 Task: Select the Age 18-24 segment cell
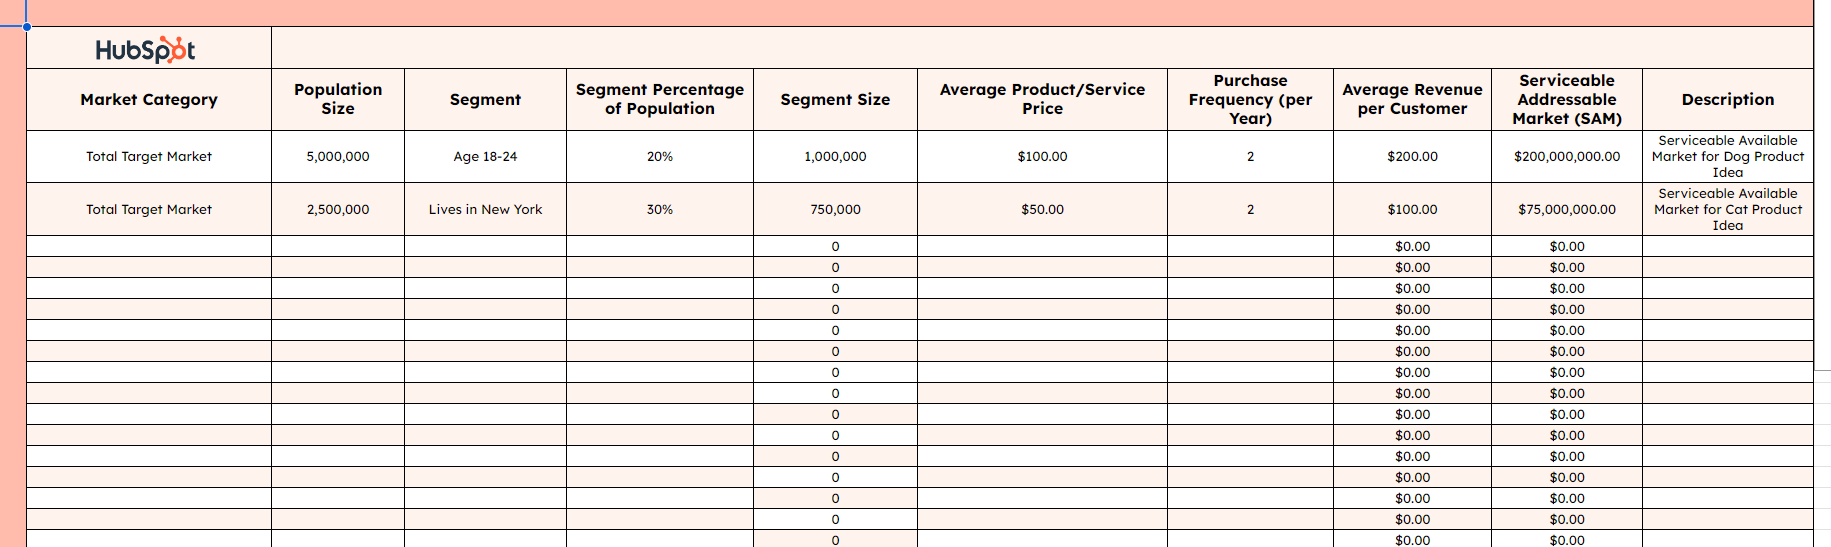pyautogui.click(x=485, y=157)
